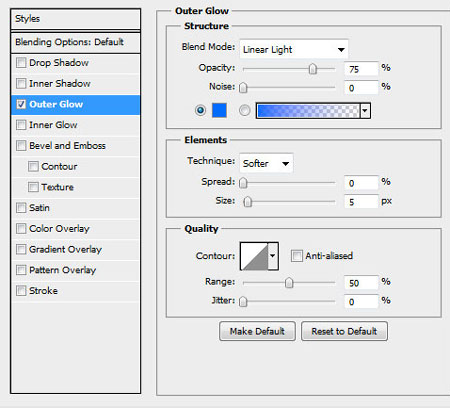Screen dimensions: 450x408
Task: Uncheck the Outer Glow checkbox
Action: click(x=21, y=104)
